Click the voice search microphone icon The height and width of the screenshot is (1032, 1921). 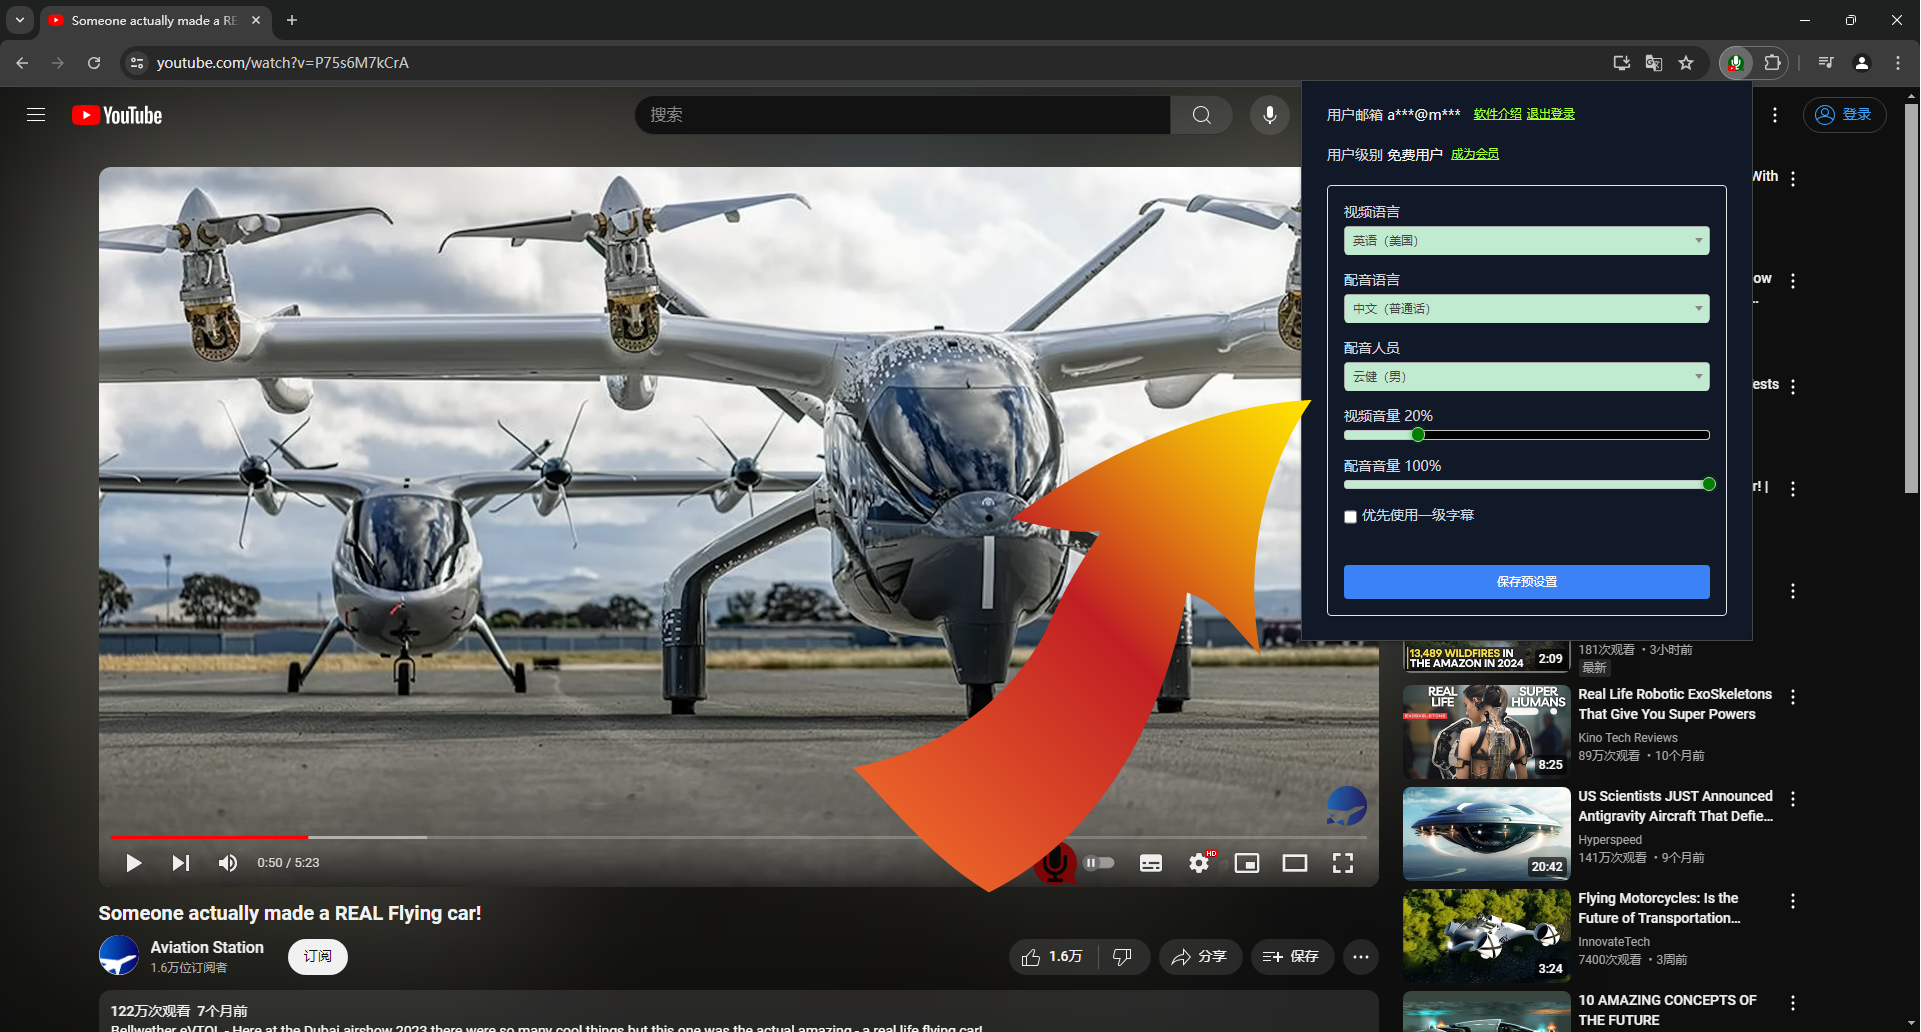pos(1269,115)
